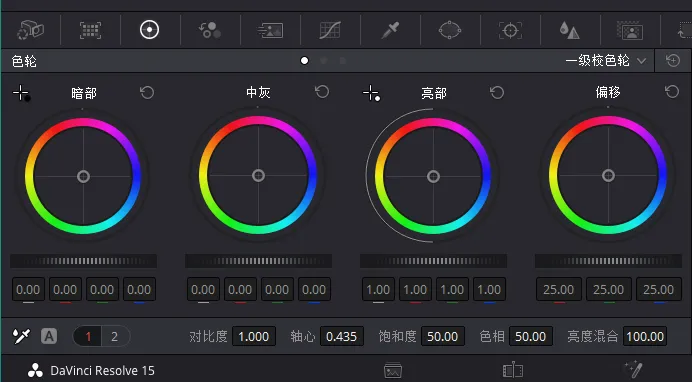Viewport: 692px width, 382px height.
Task: Click 亮部 green channel value 1.00
Action: 452,289
